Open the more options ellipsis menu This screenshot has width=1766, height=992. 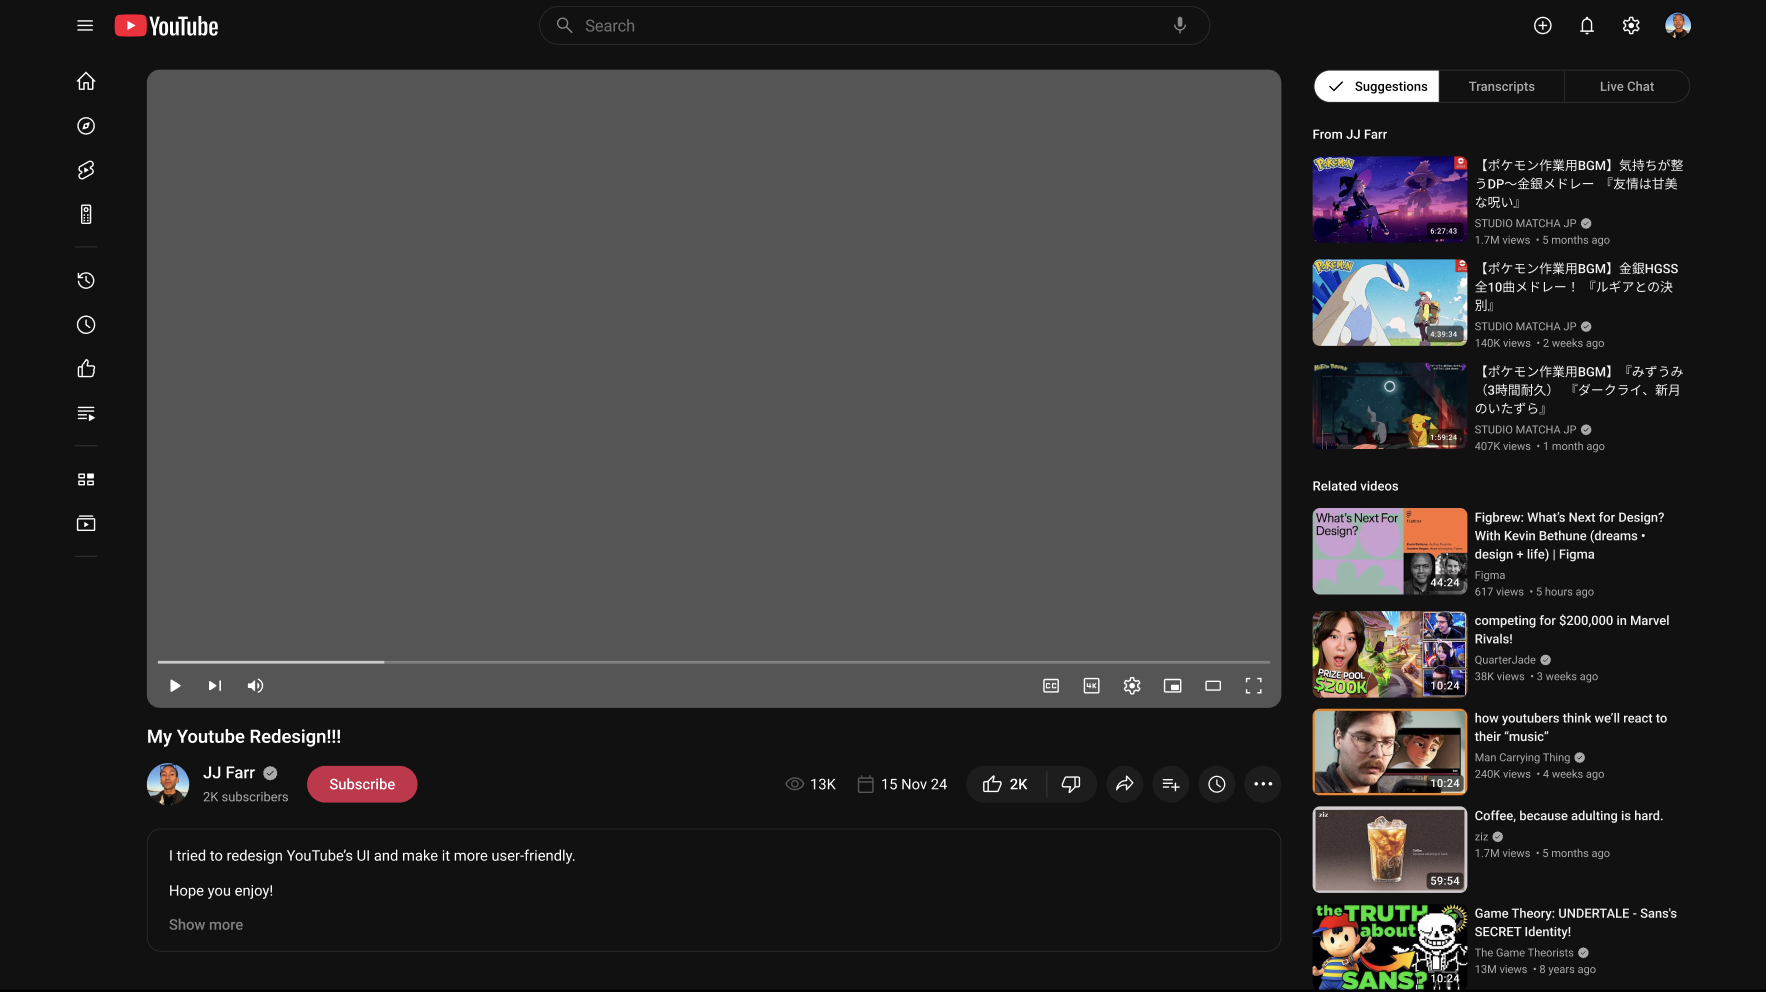pyautogui.click(x=1262, y=784)
